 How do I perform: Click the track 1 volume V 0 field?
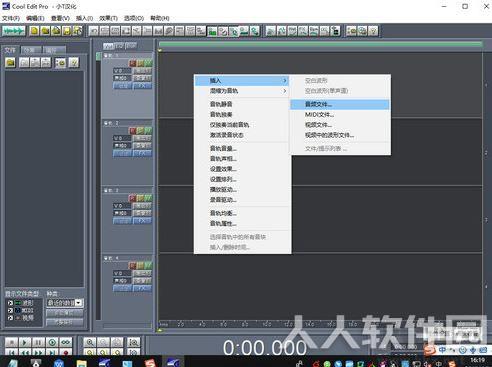122,71
